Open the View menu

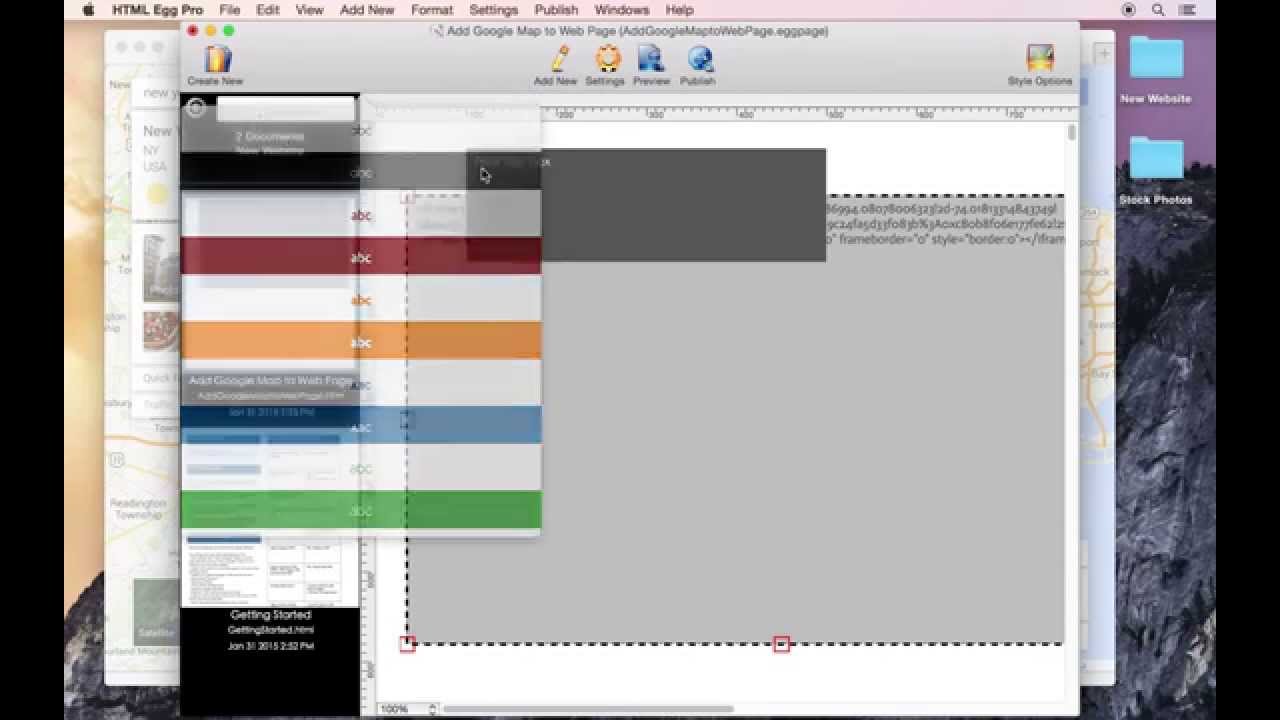[x=310, y=10]
